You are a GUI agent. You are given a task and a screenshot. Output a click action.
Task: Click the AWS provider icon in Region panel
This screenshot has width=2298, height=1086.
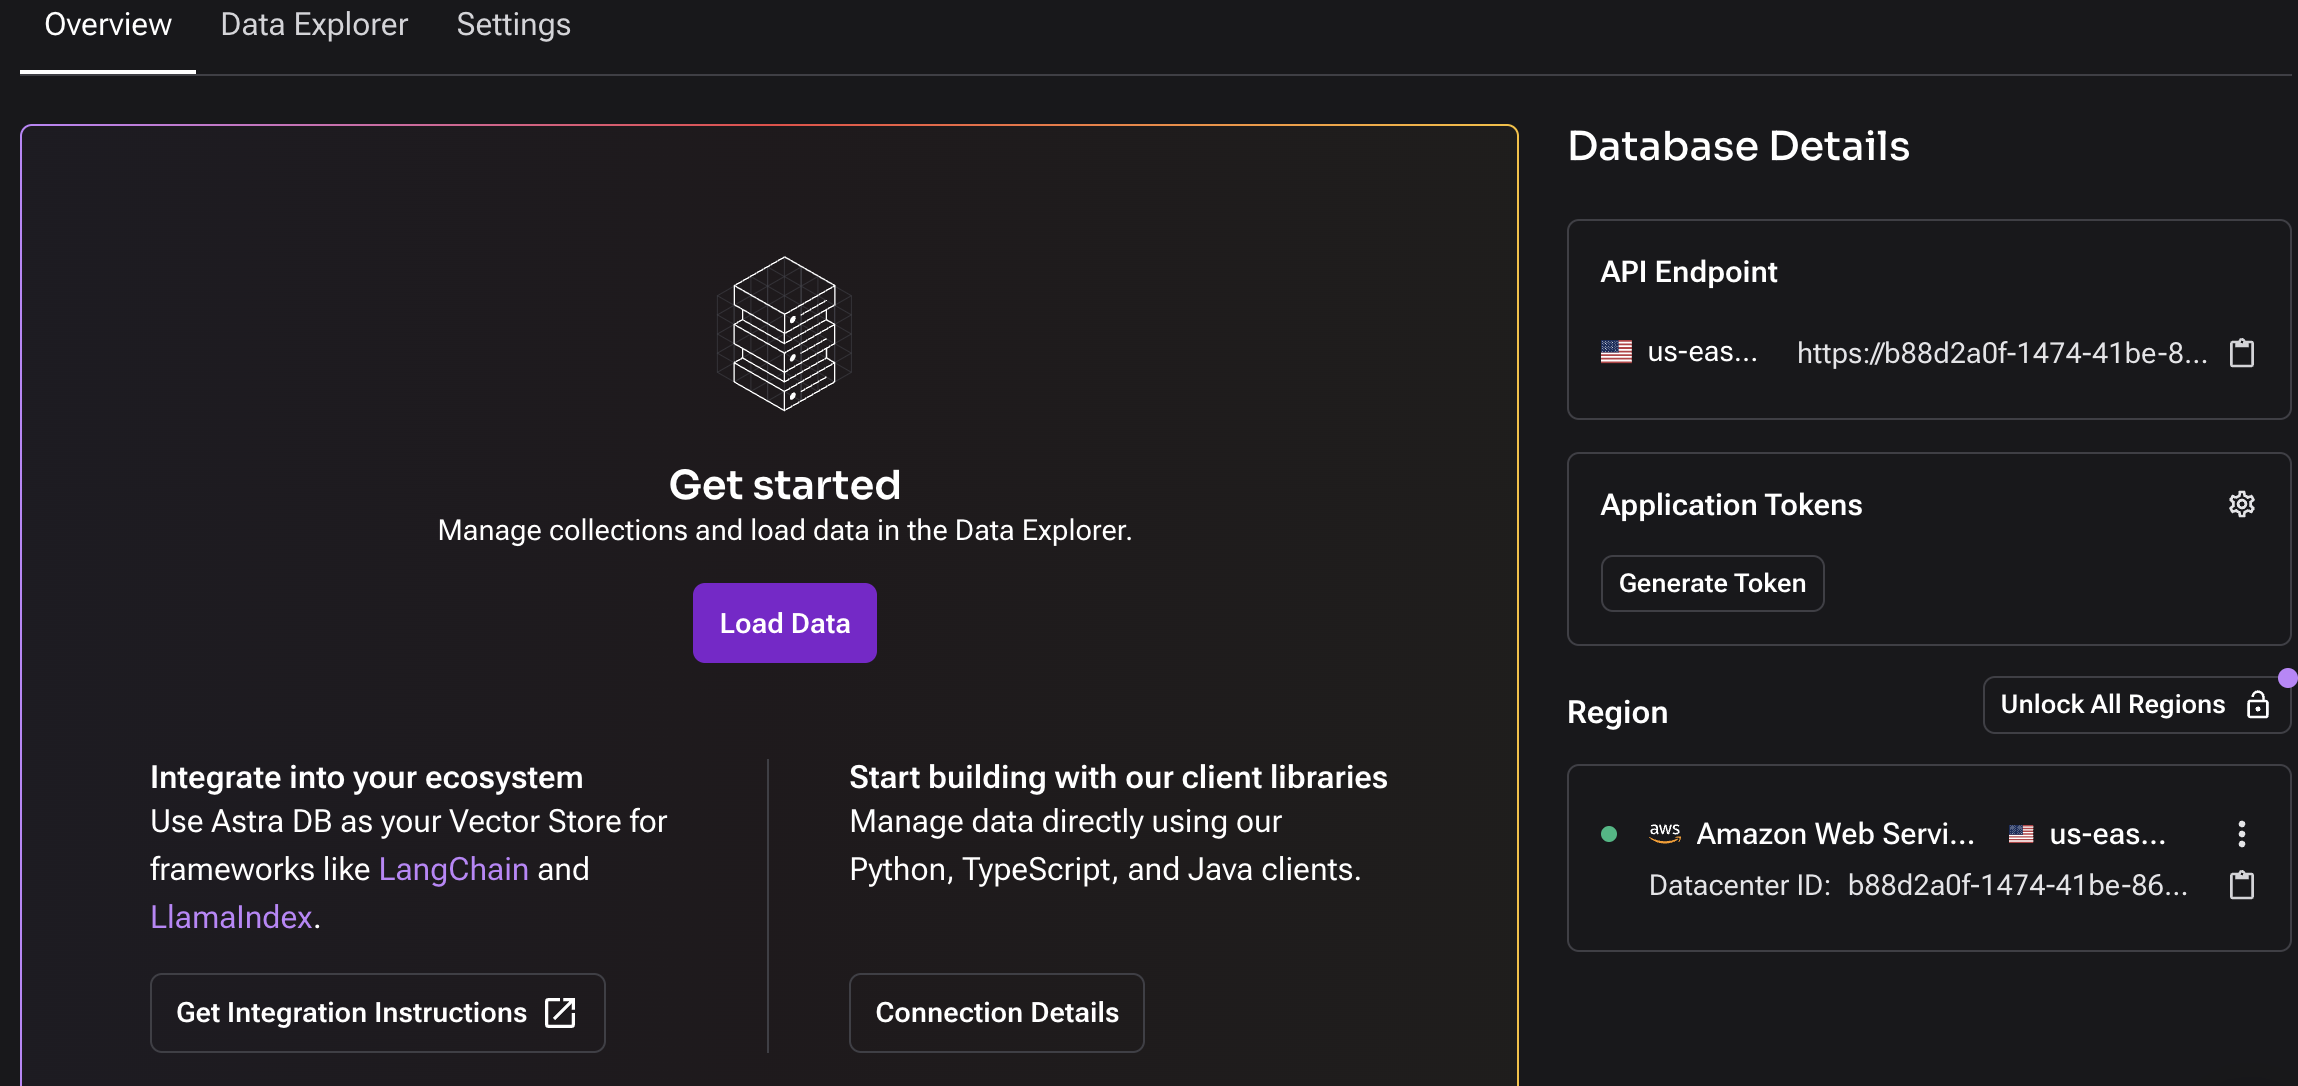coord(1665,833)
